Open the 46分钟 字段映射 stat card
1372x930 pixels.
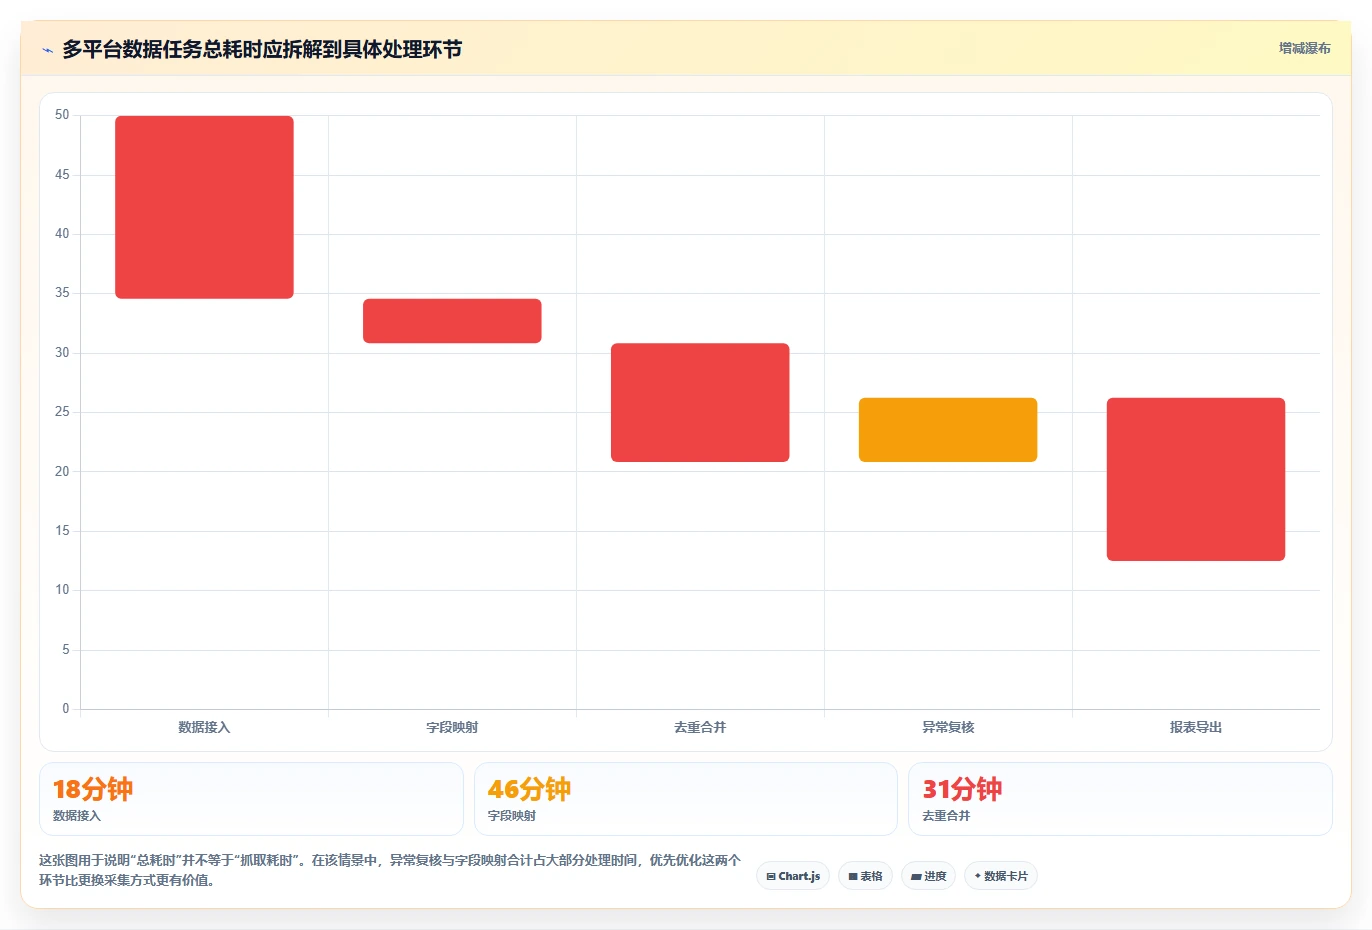click(686, 799)
